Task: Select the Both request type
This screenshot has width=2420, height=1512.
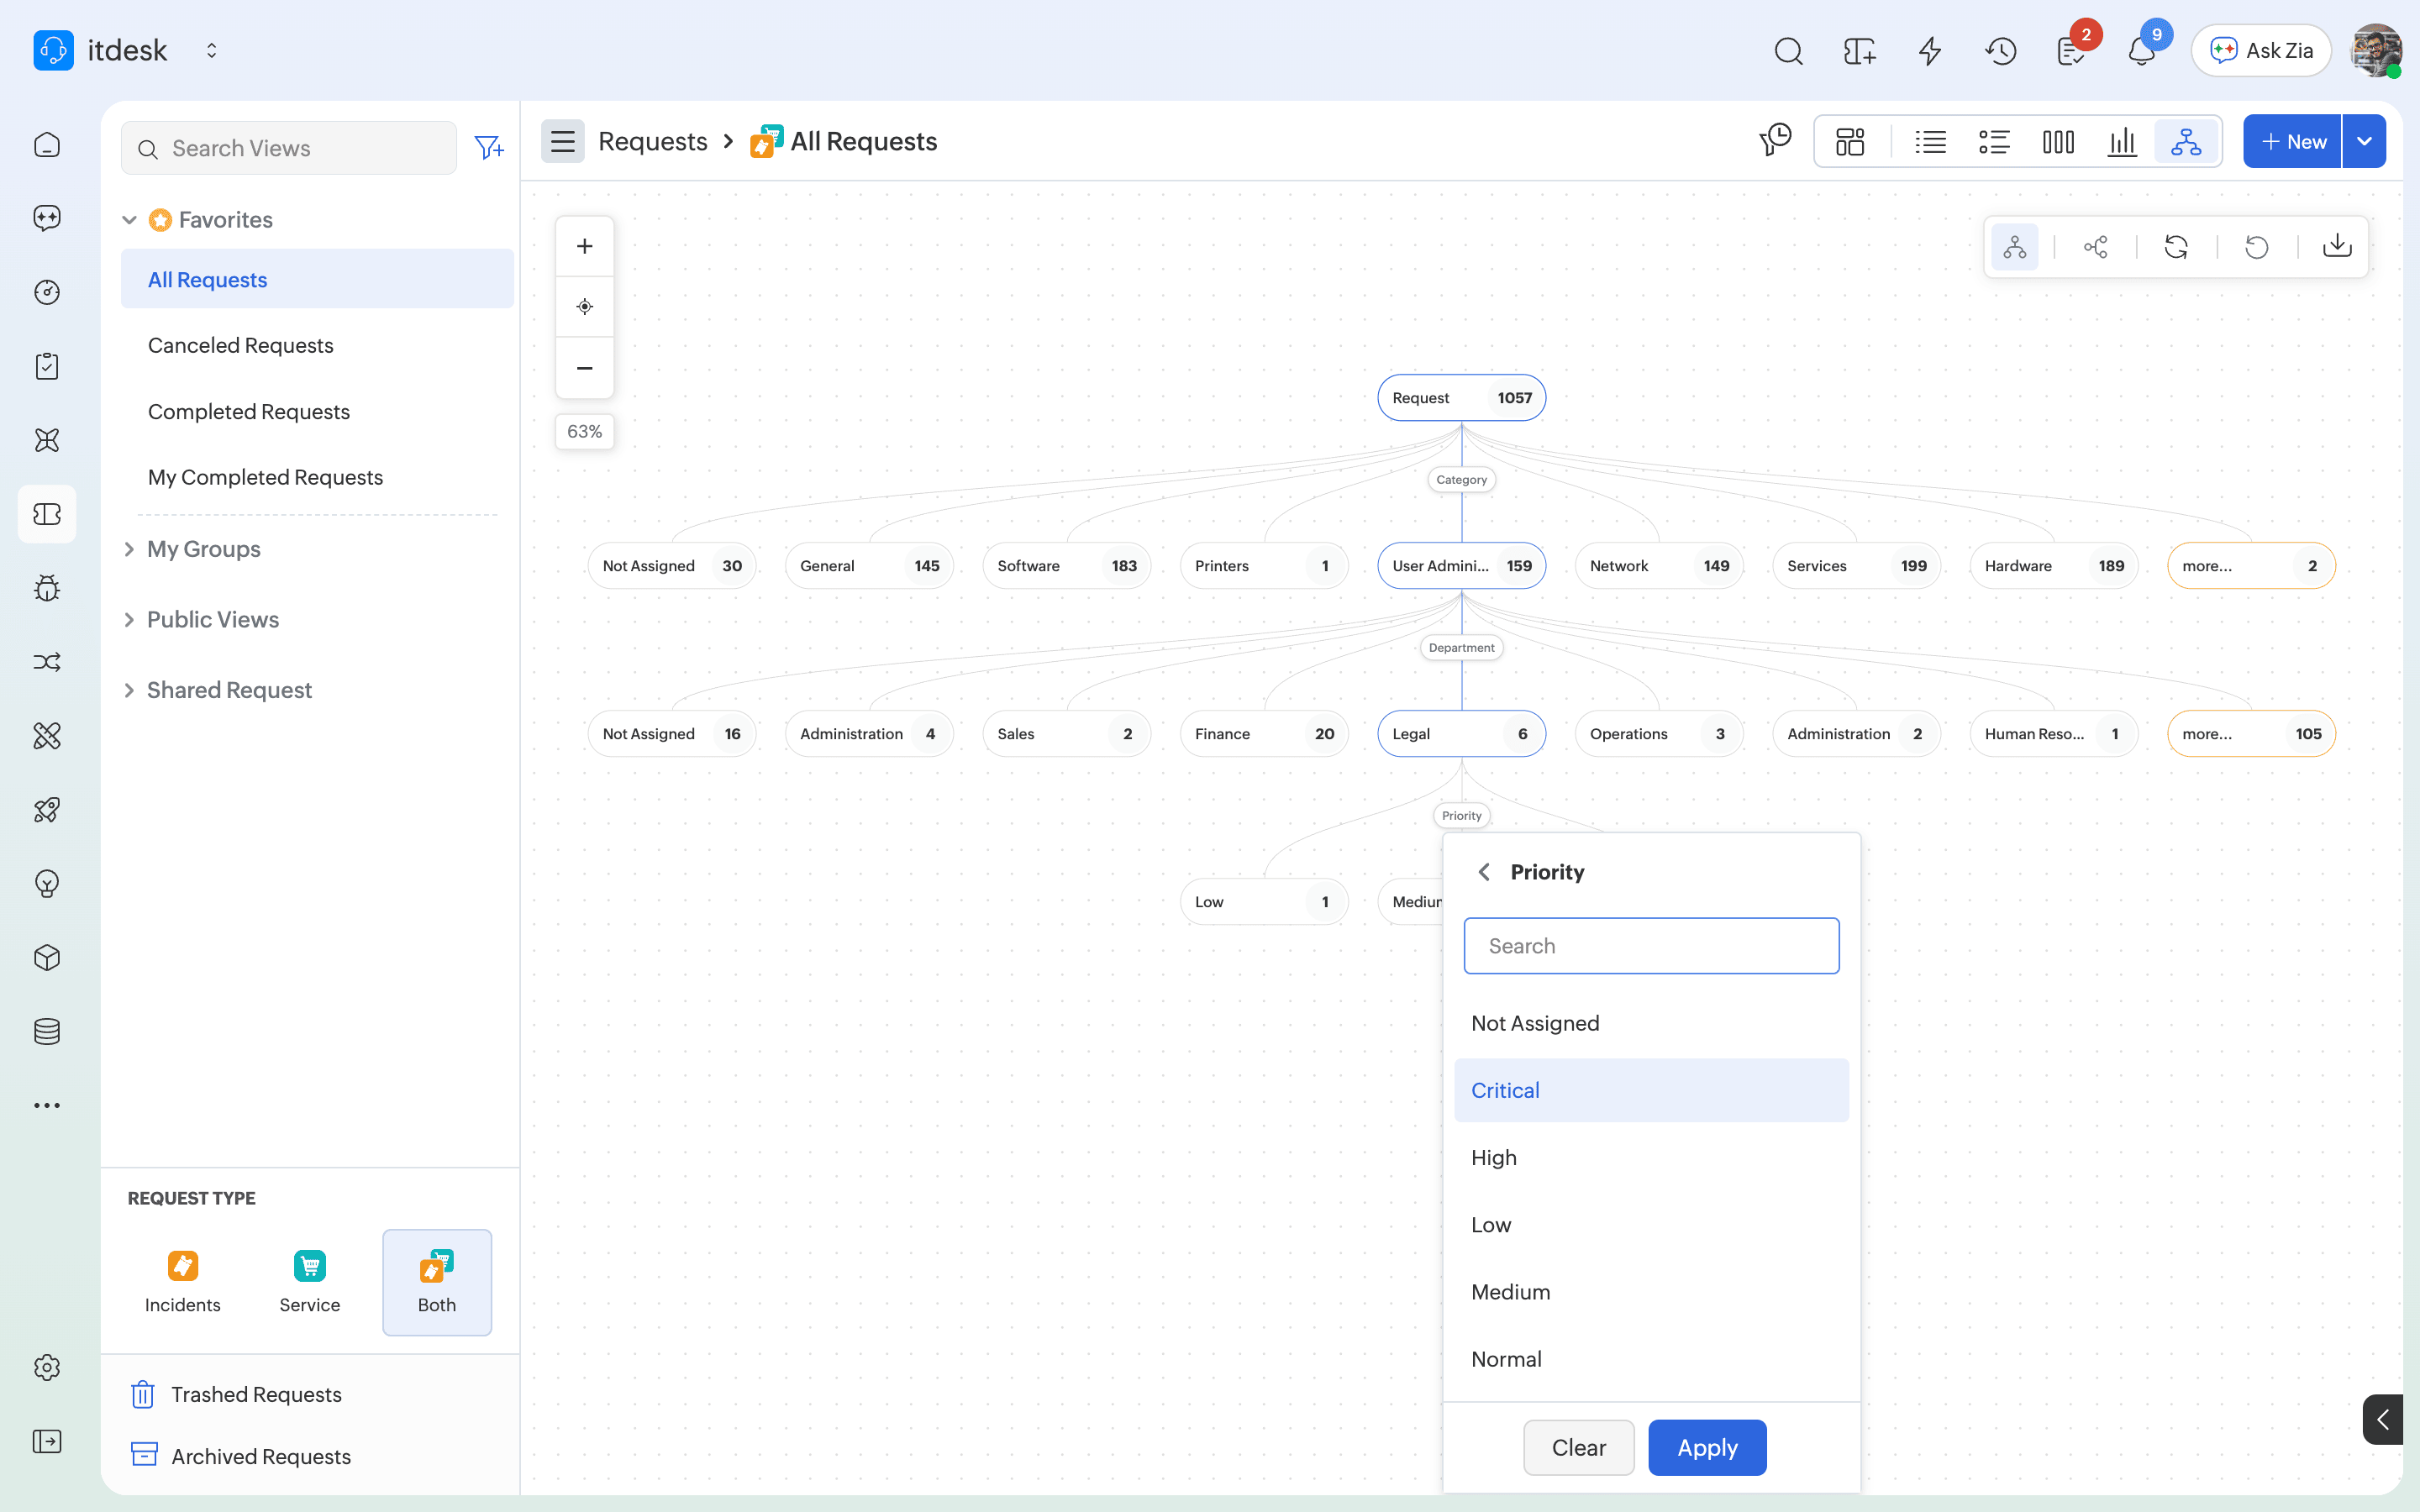Action: tap(437, 1282)
